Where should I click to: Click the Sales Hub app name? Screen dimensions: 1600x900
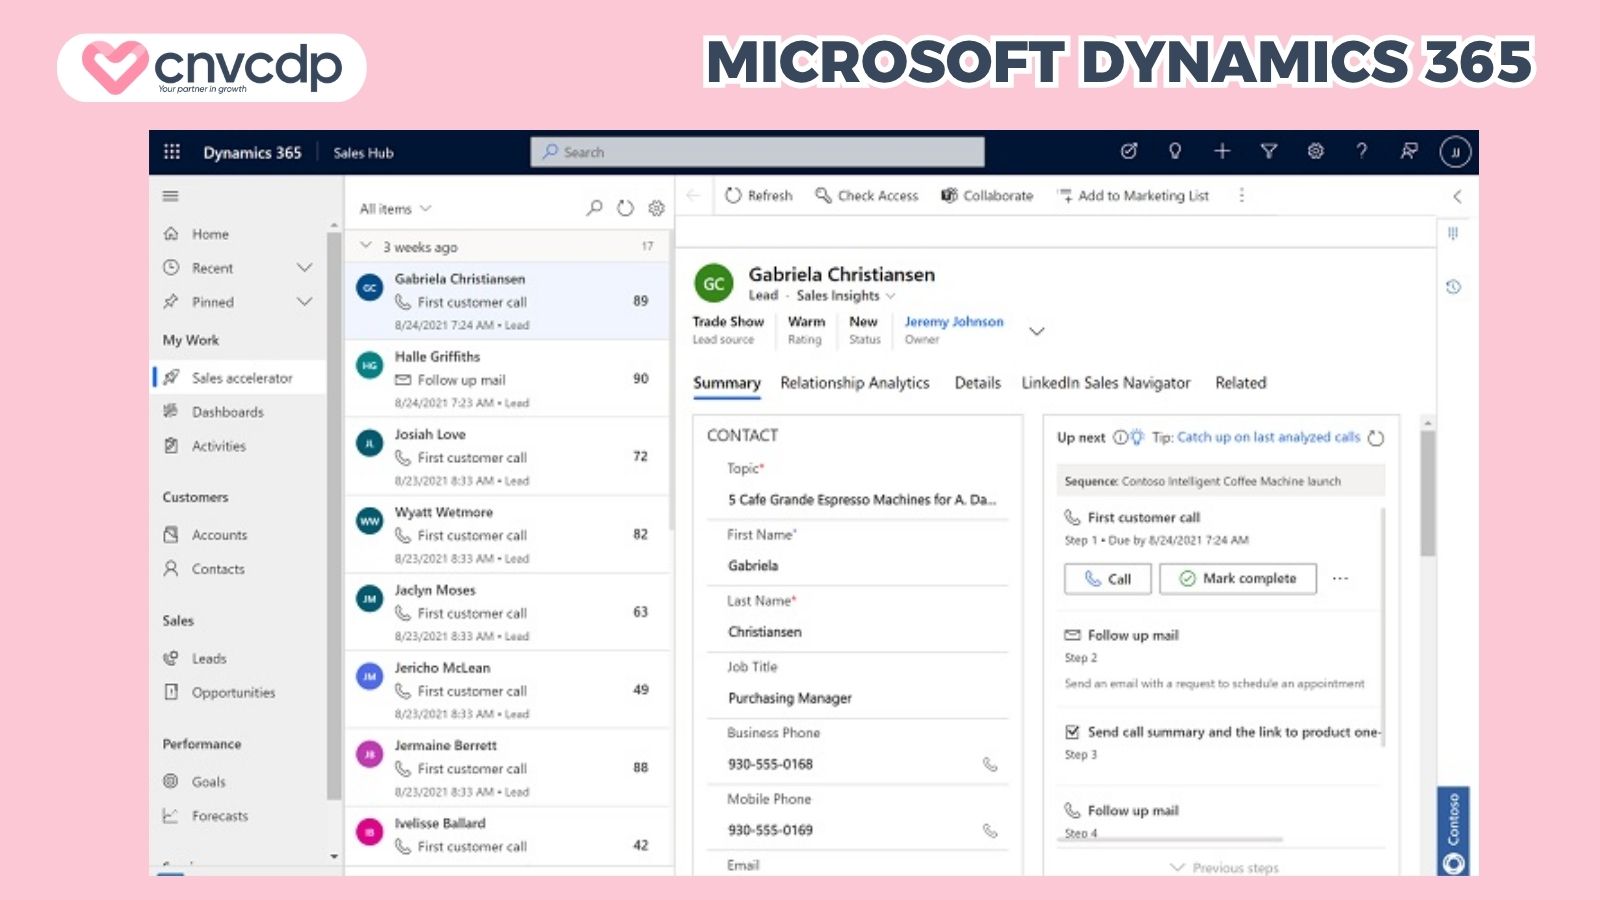point(363,153)
